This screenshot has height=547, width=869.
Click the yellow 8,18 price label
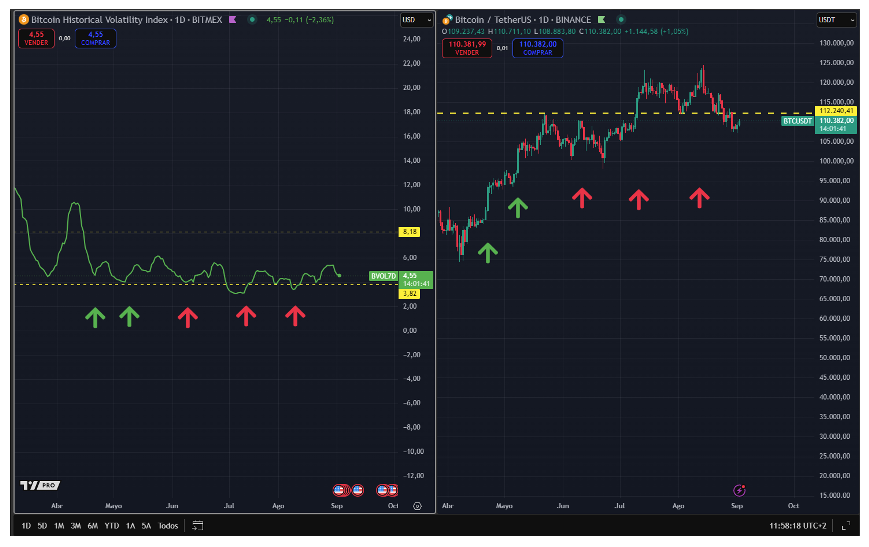[x=410, y=232]
